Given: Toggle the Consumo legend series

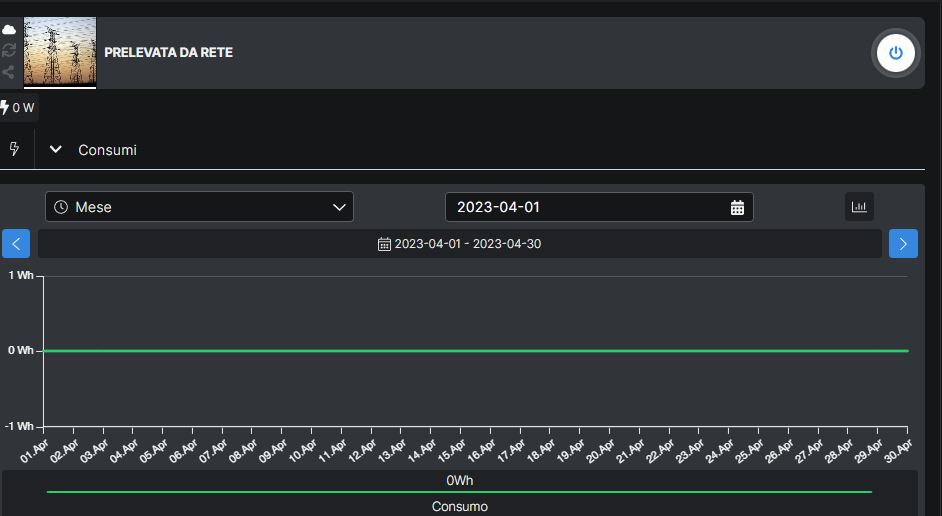Looking at the screenshot, I should click(459, 506).
